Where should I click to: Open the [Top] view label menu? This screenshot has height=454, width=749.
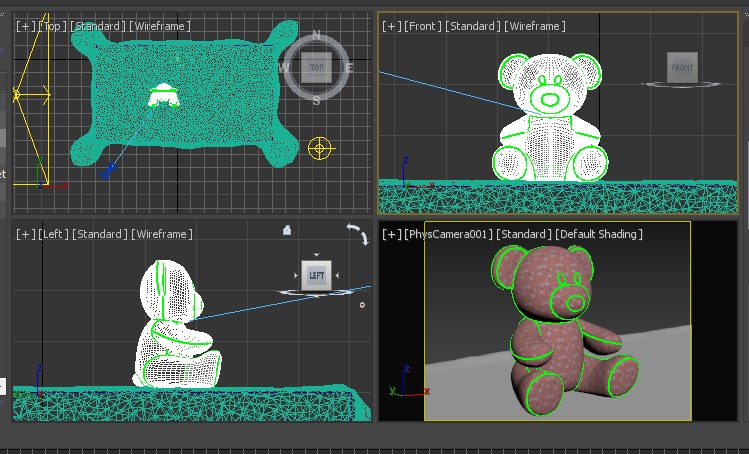tap(51, 25)
